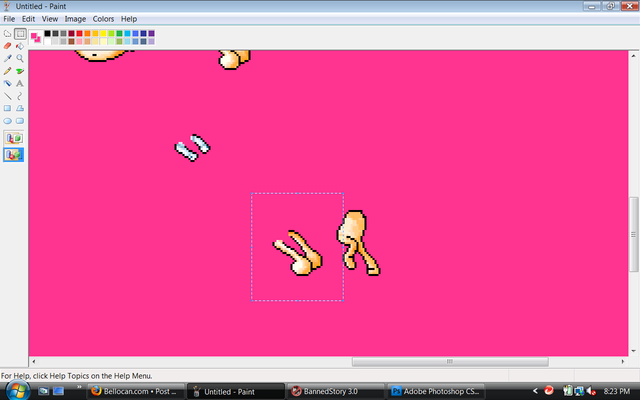The image size is (640, 400).
Task: Open the Colors menu
Action: coord(103,19)
